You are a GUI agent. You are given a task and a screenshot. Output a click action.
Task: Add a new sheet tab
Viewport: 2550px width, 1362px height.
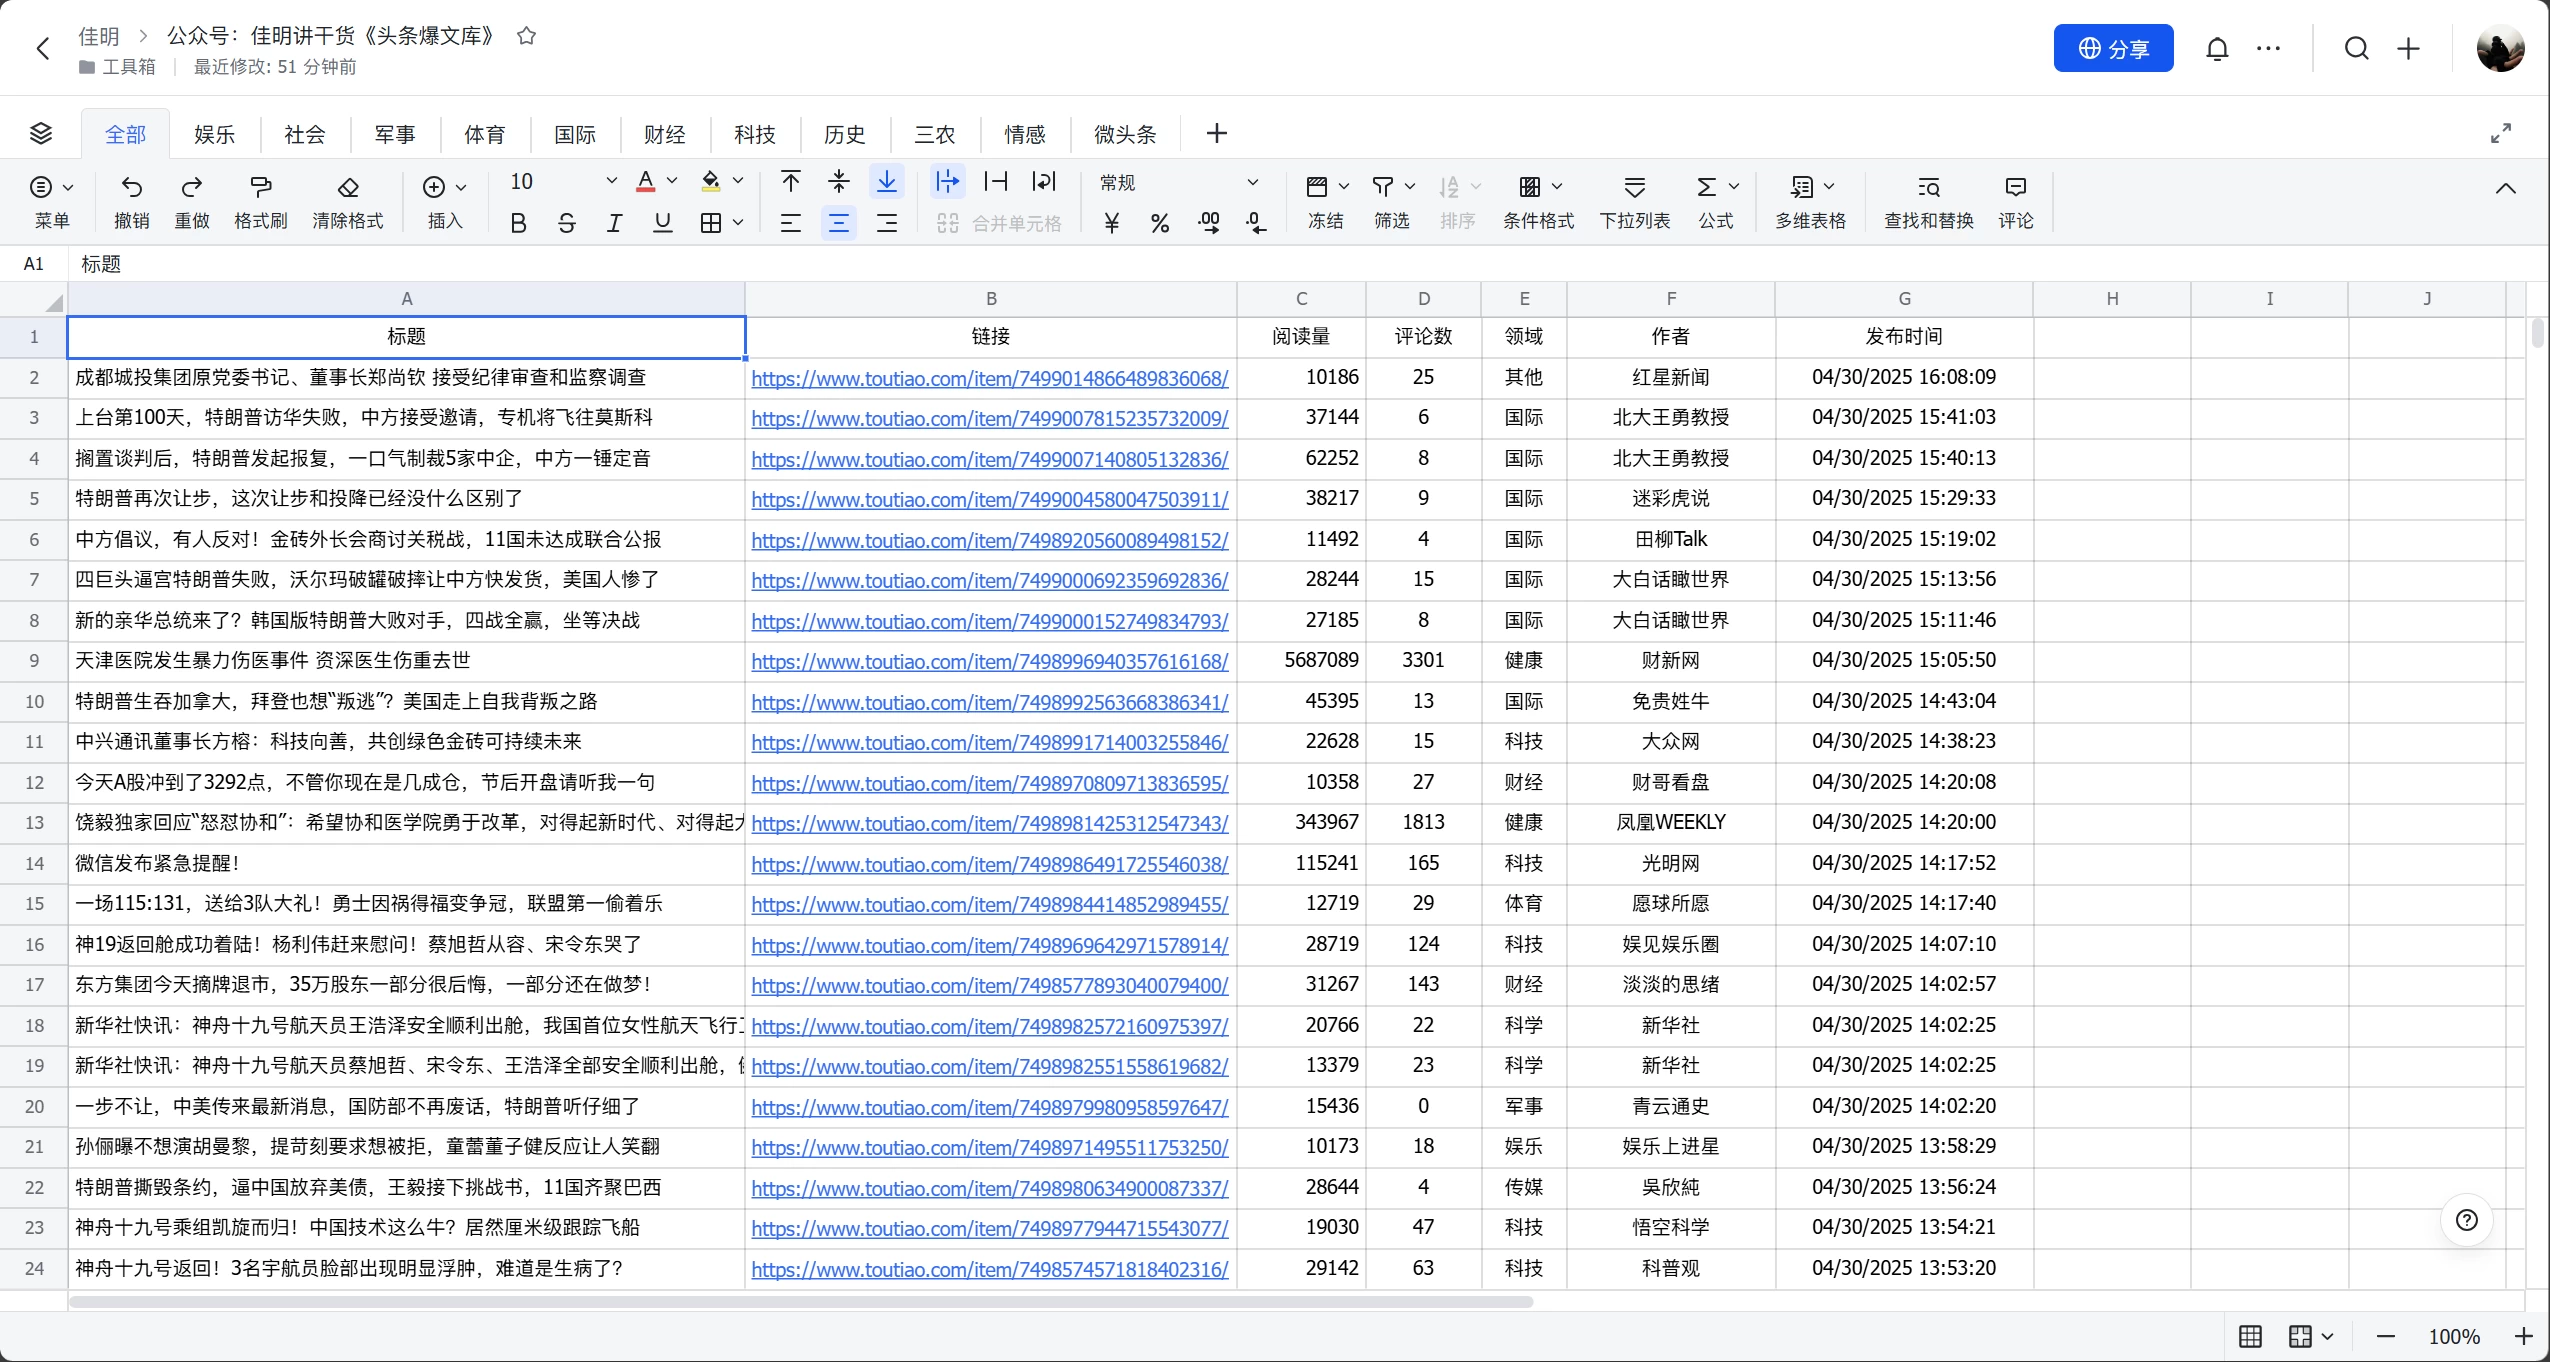1216,133
